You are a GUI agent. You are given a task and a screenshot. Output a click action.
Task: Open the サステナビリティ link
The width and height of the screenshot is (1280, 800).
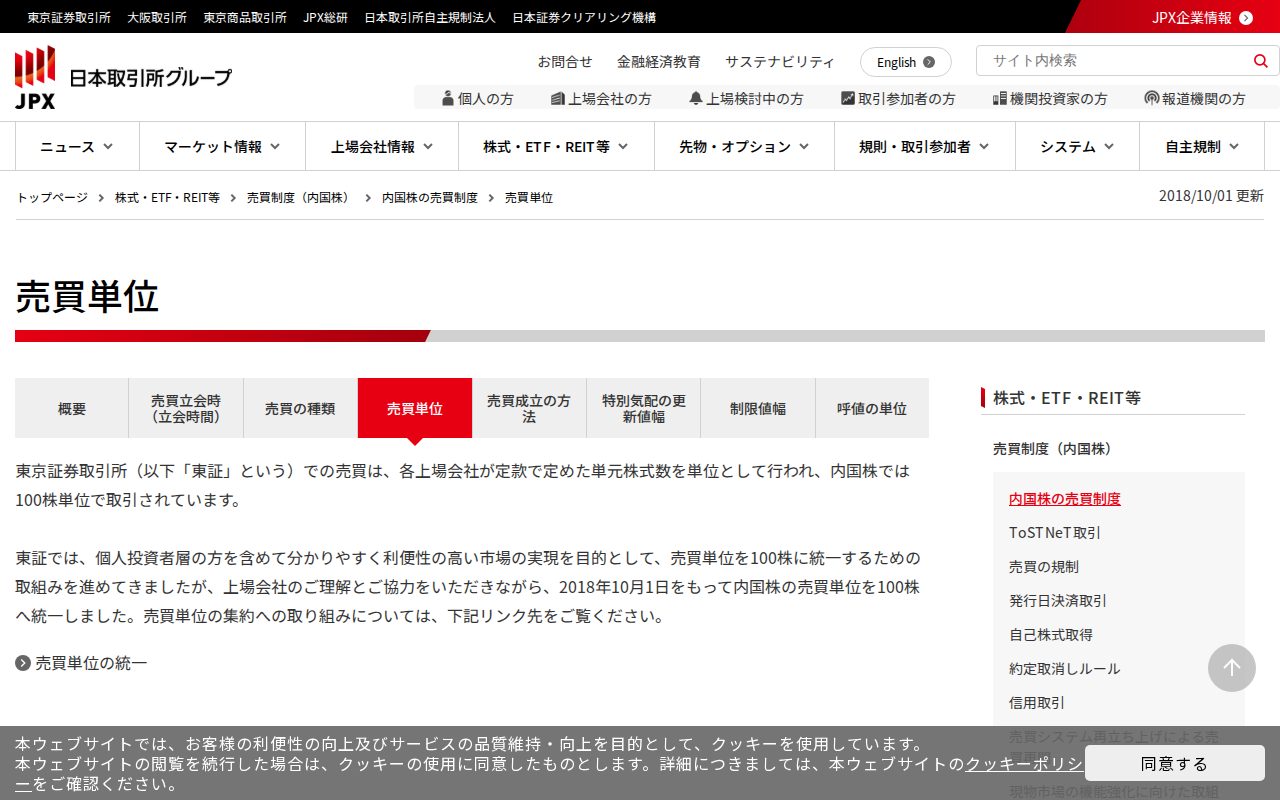(x=780, y=61)
